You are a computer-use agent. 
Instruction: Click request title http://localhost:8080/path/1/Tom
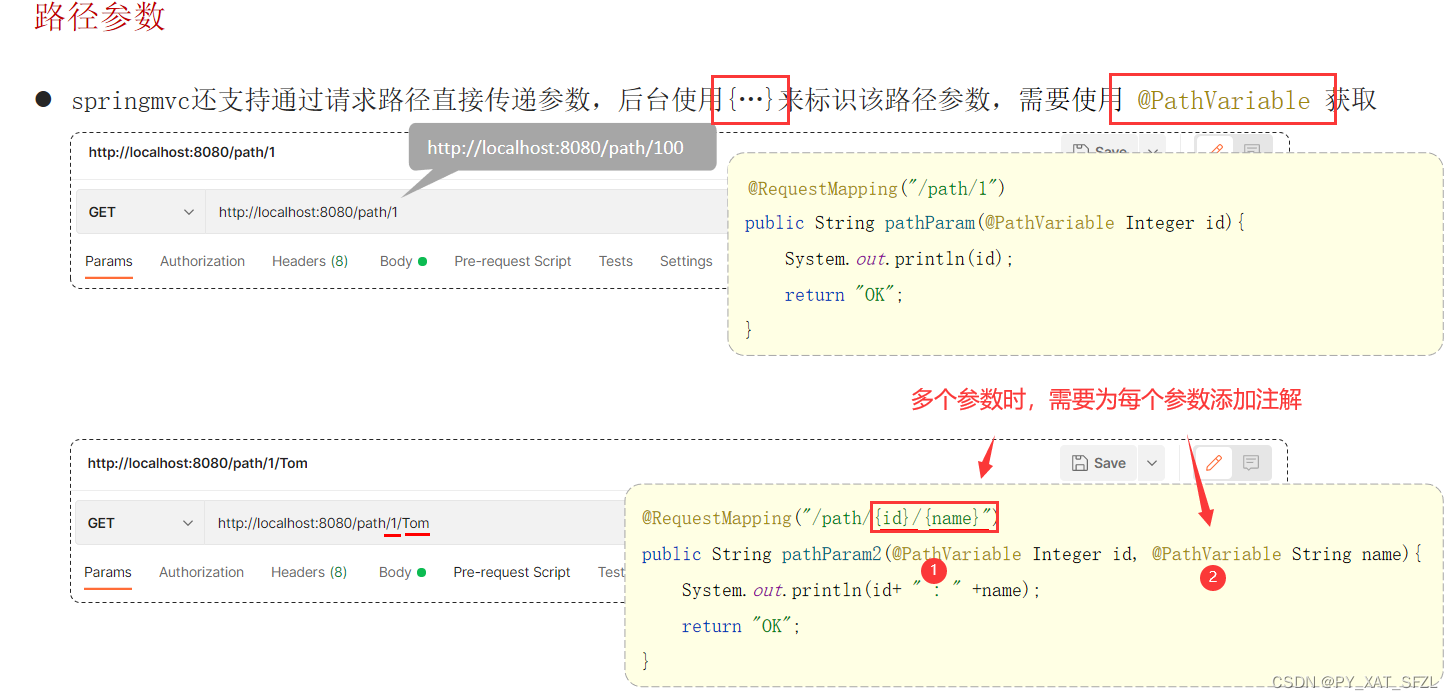click(197, 463)
